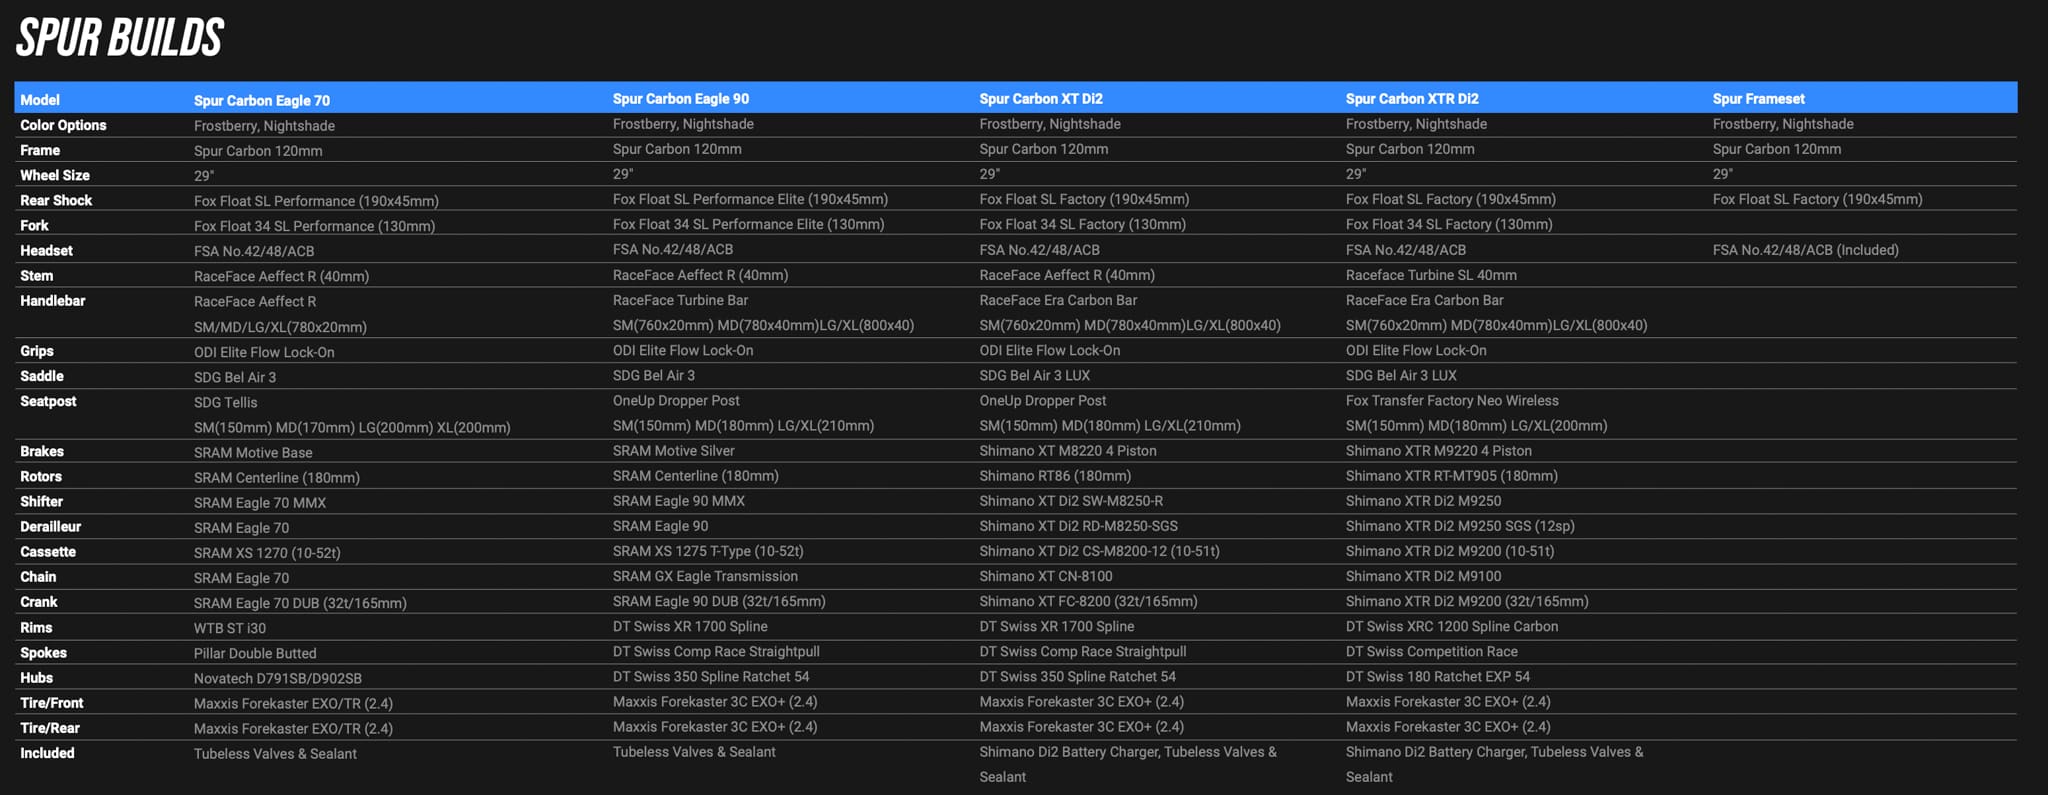Click the Color Options row label
The height and width of the screenshot is (795, 2048).
[63, 125]
